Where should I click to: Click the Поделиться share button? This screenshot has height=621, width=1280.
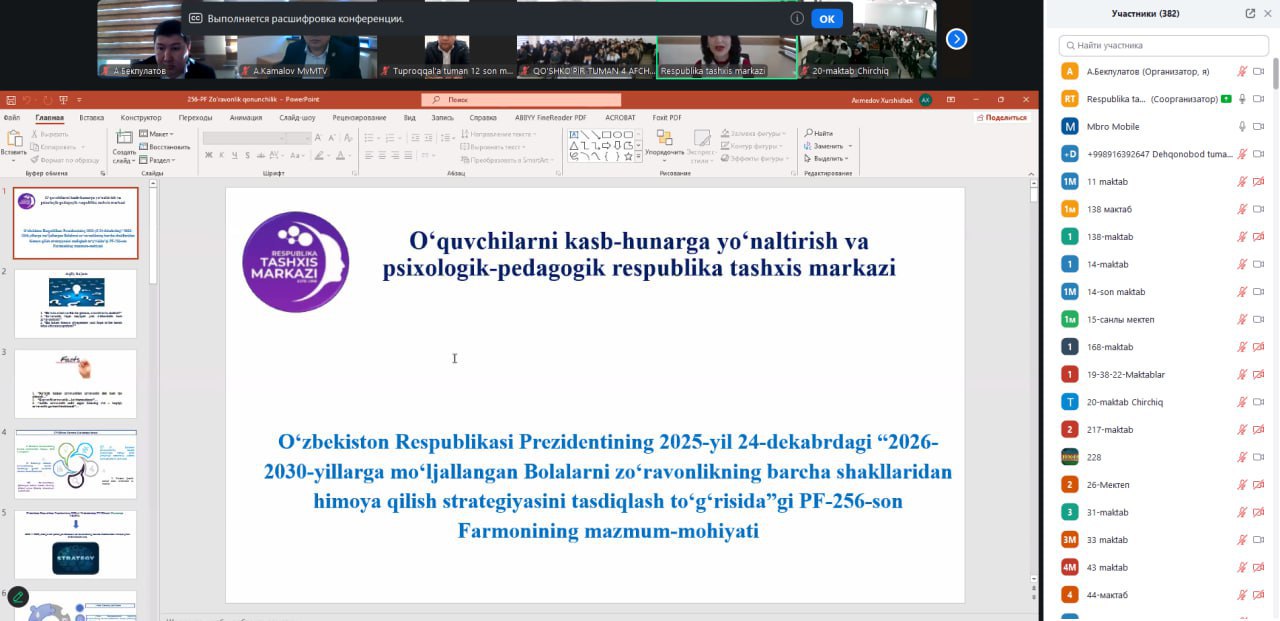point(1003,117)
